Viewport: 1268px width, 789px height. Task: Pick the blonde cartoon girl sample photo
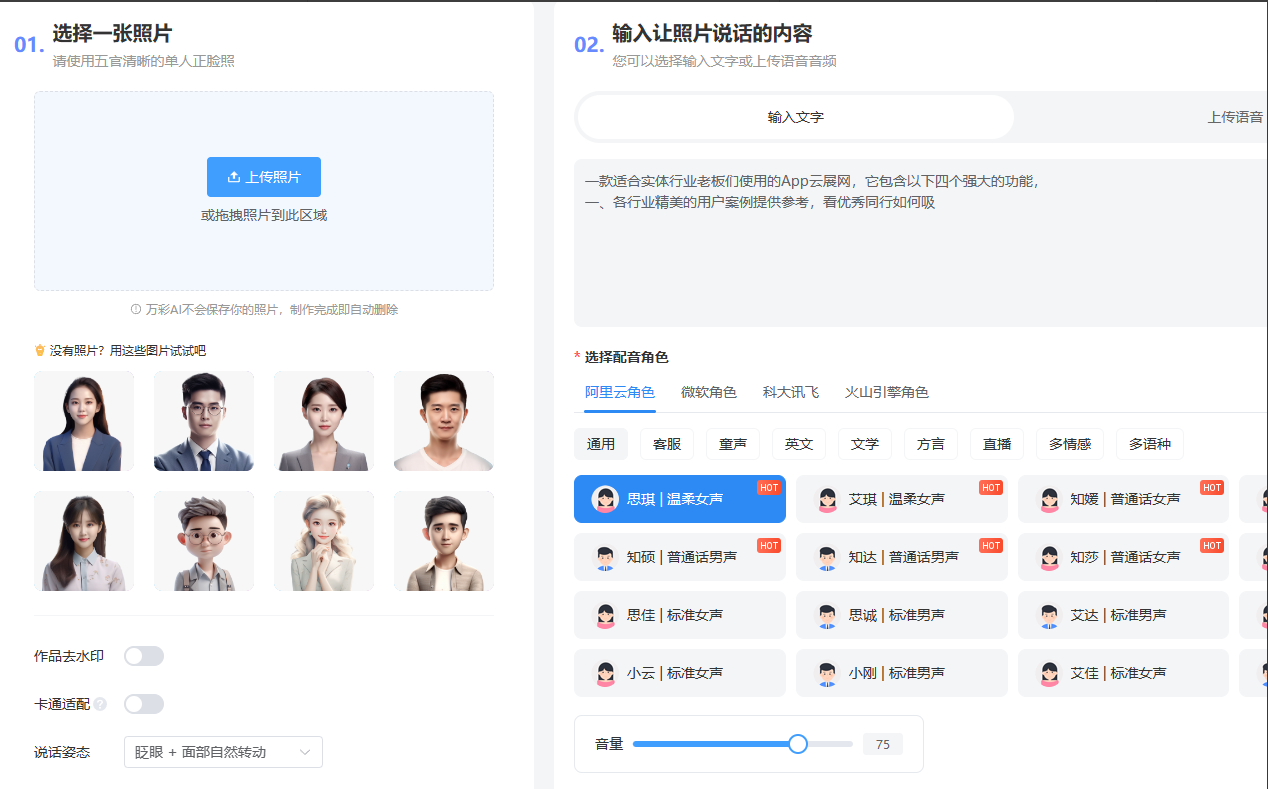click(324, 541)
